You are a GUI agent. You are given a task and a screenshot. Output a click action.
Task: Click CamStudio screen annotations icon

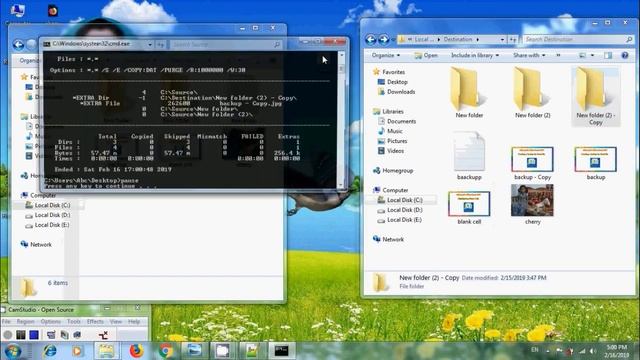click(77, 335)
